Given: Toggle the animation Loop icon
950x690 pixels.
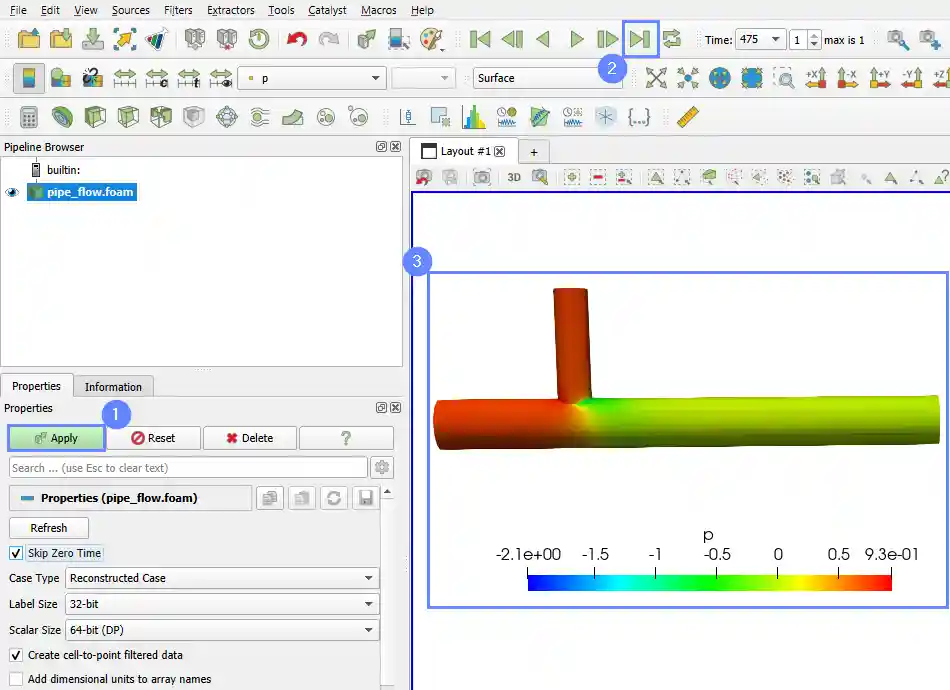Looking at the screenshot, I should click(672, 39).
